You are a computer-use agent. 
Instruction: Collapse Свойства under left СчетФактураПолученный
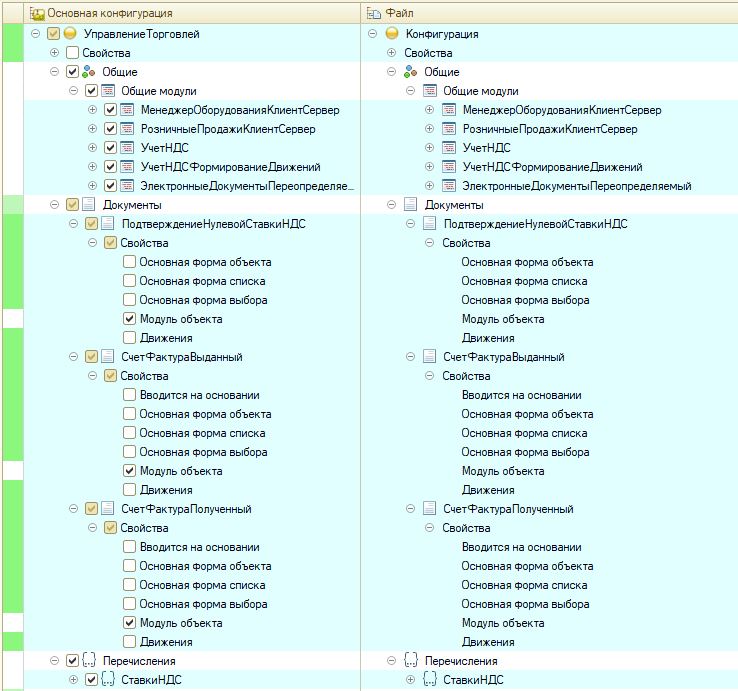click(93, 528)
